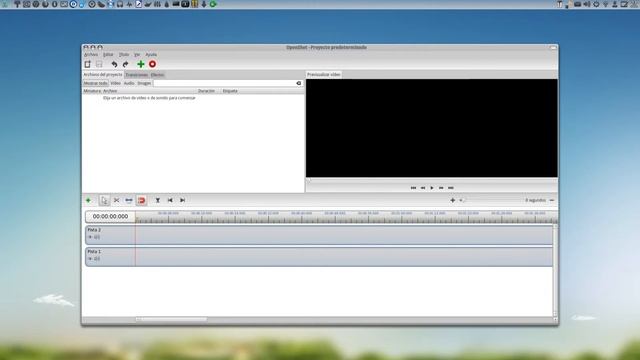Click the timeline zoom out minus icon
This screenshot has height=360, width=640.
click(552, 200)
